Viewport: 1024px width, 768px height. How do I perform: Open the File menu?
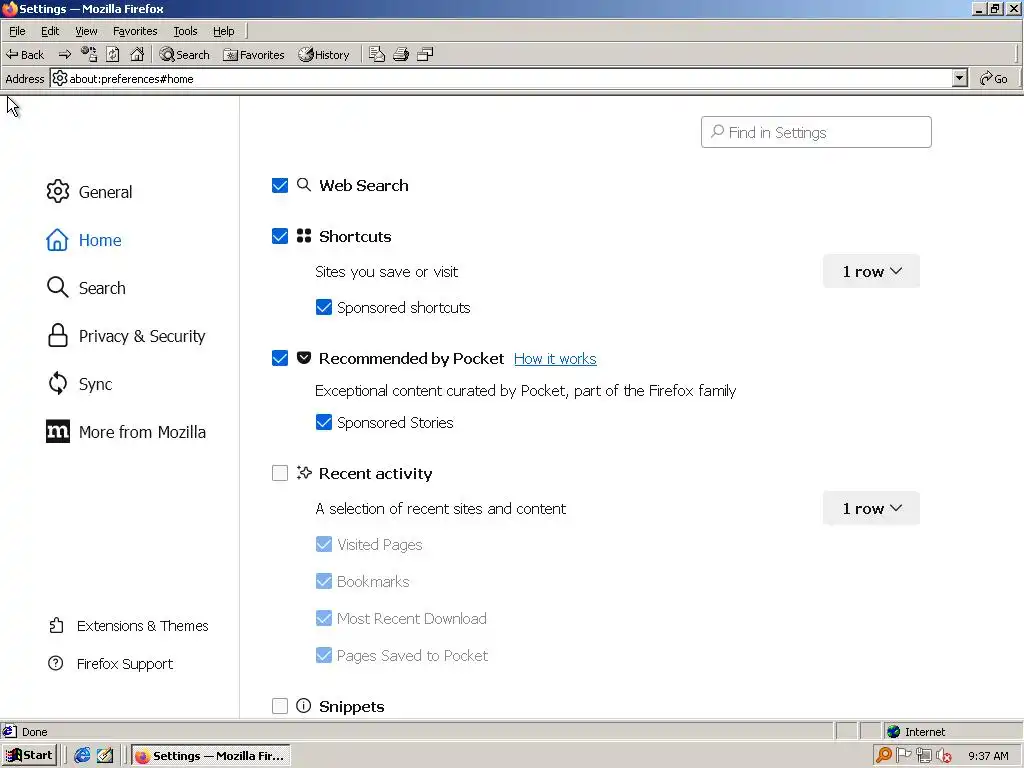click(17, 31)
